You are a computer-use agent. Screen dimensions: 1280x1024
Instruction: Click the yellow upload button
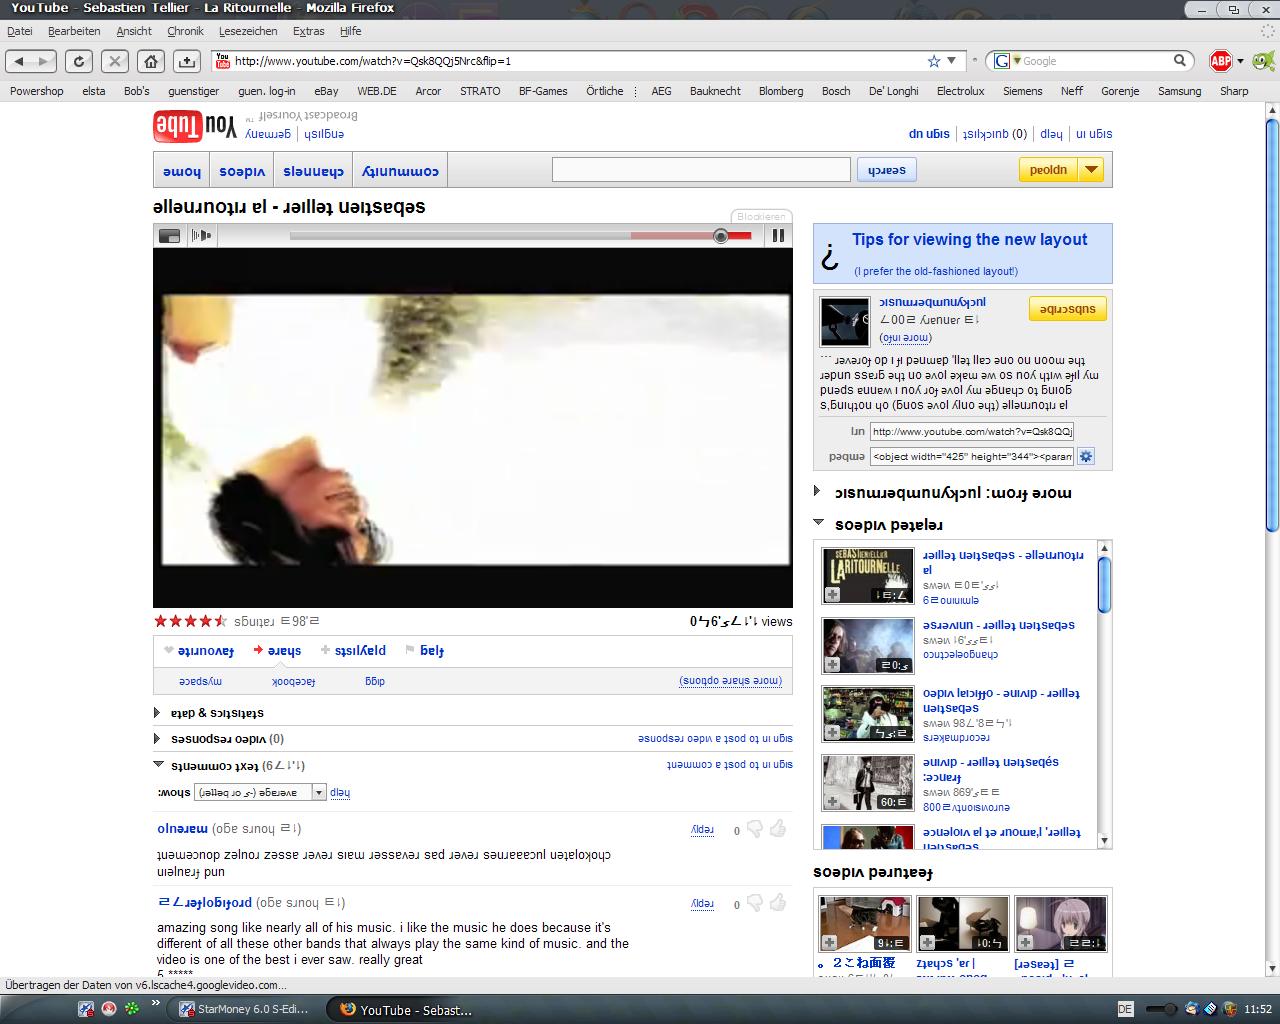(x=1049, y=170)
